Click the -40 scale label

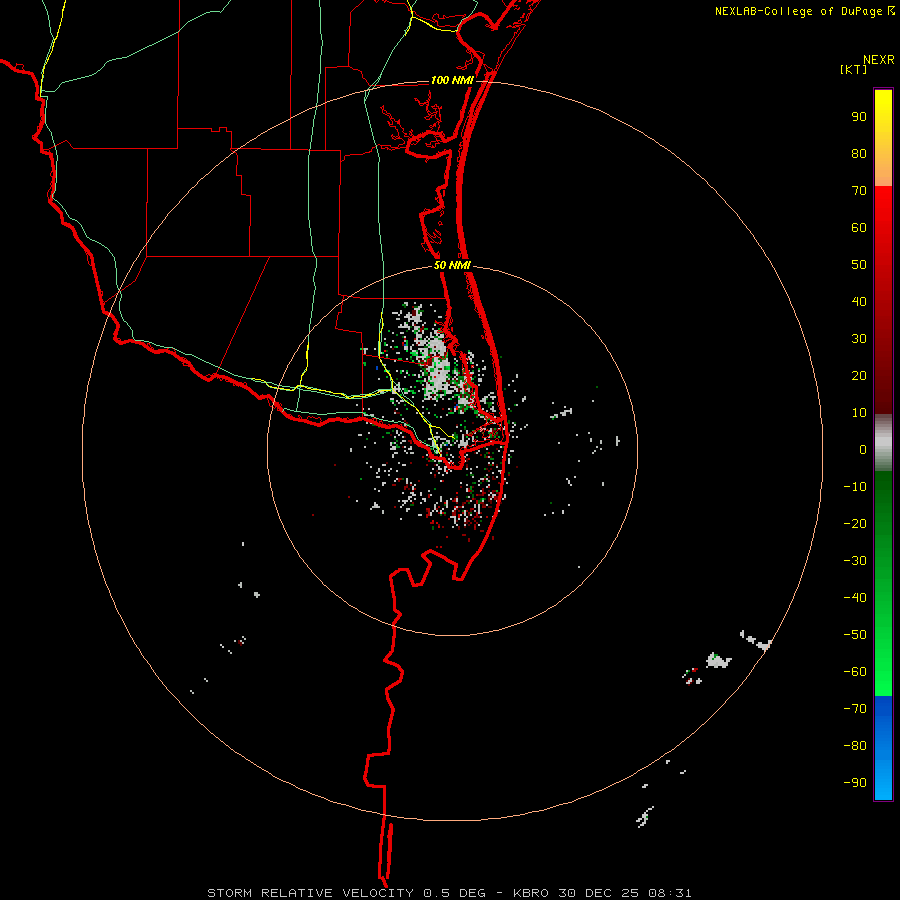pyautogui.click(x=855, y=598)
